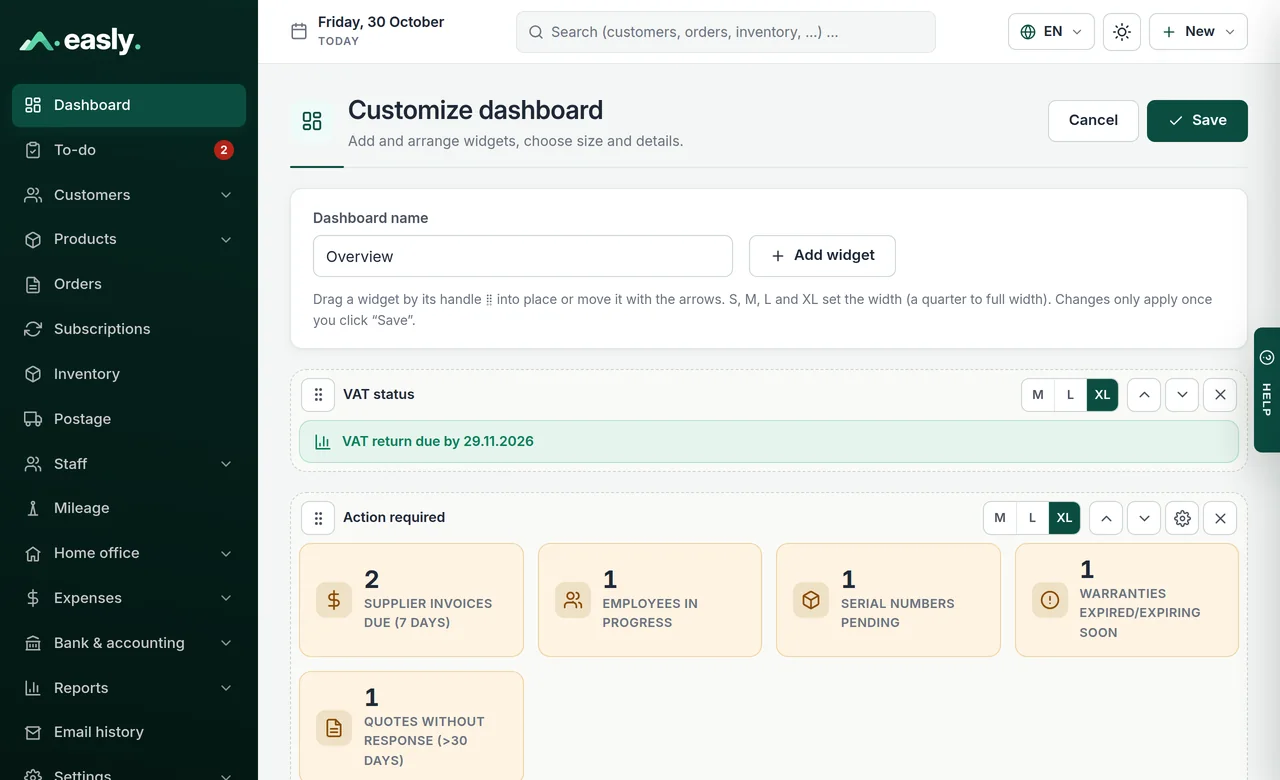The image size is (1280, 780).
Task: Focus the global search box
Action: click(x=726, y=32)
